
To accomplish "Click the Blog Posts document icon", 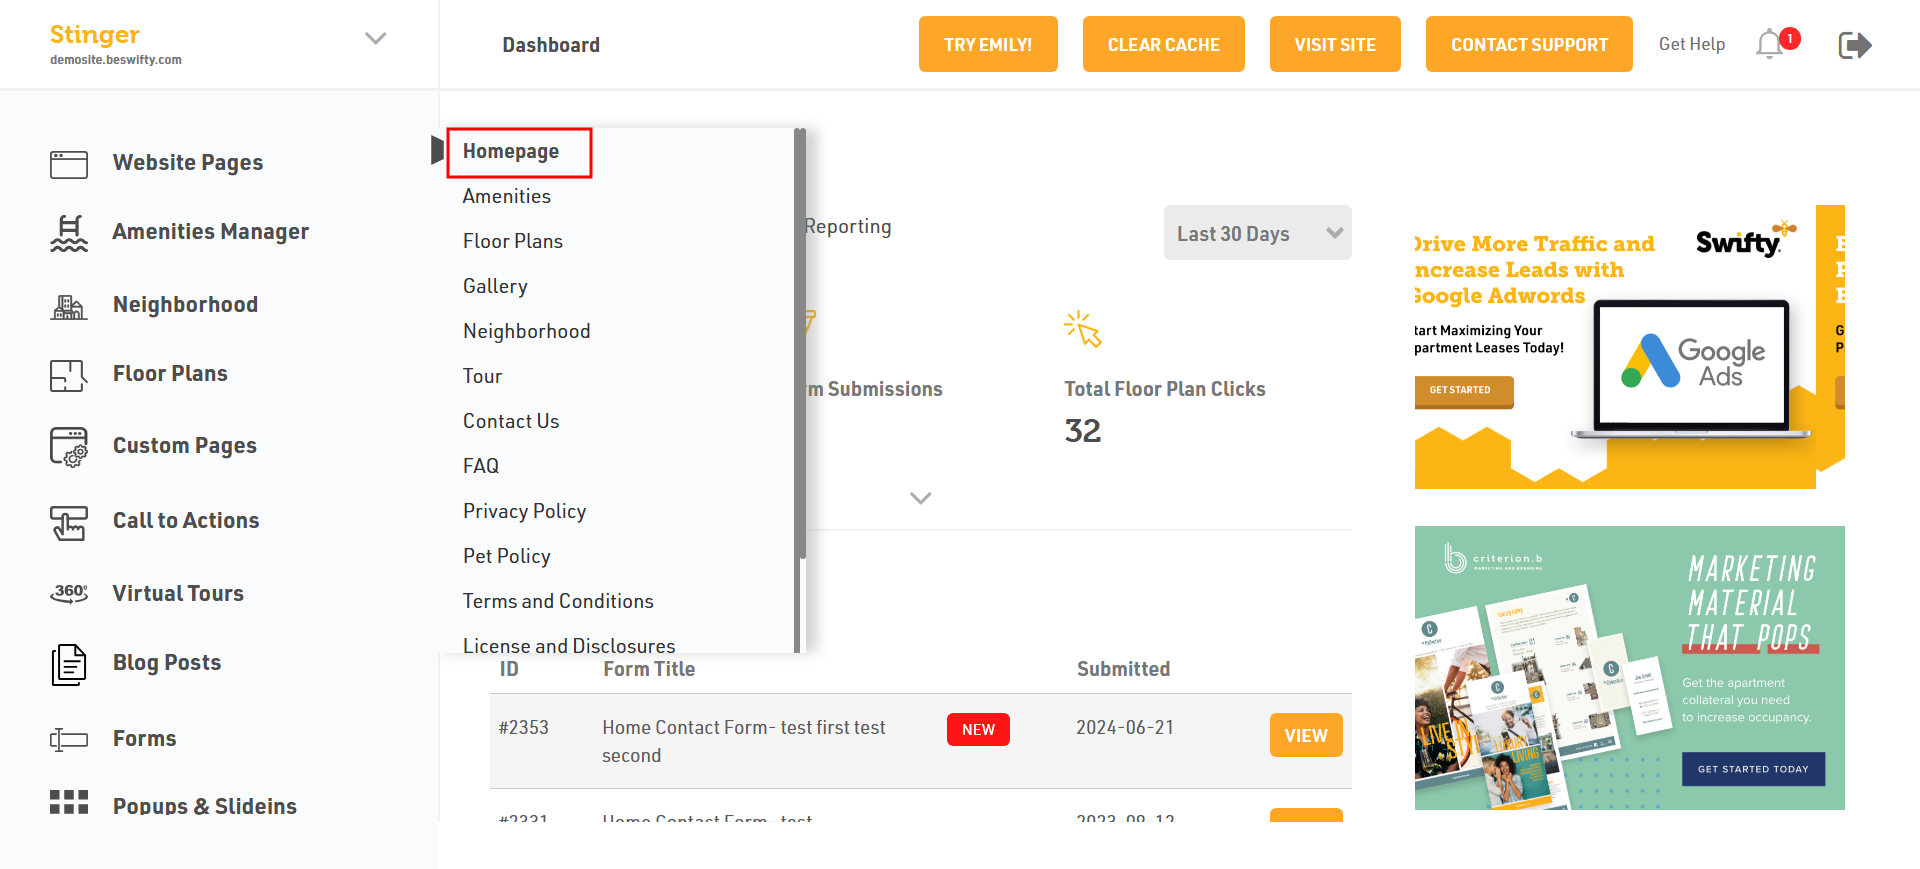I will [x=69, y=664].
